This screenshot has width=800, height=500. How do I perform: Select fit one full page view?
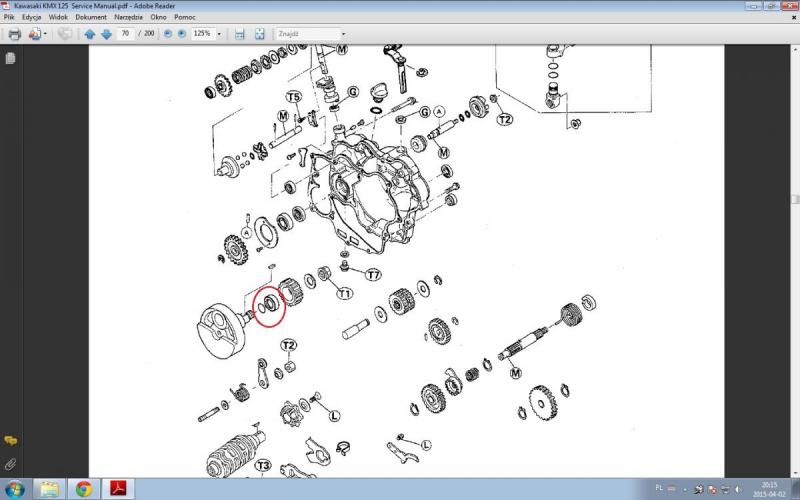[259, 34]
